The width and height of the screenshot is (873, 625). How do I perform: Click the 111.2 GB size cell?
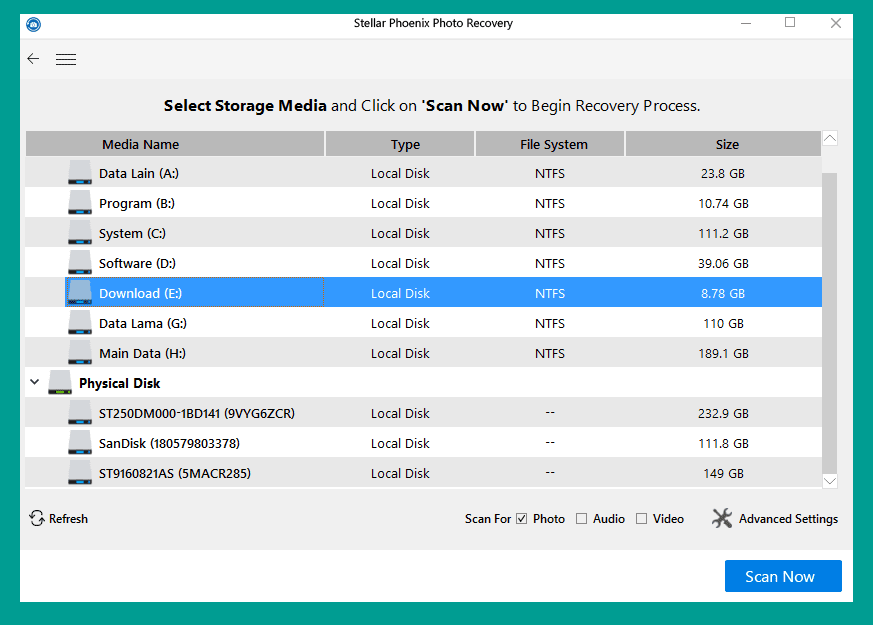click(x=723, y=234)
